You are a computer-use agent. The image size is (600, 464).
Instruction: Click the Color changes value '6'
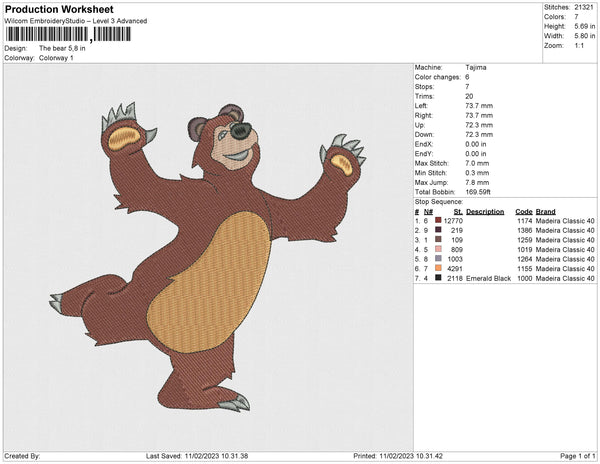(467, 77)
